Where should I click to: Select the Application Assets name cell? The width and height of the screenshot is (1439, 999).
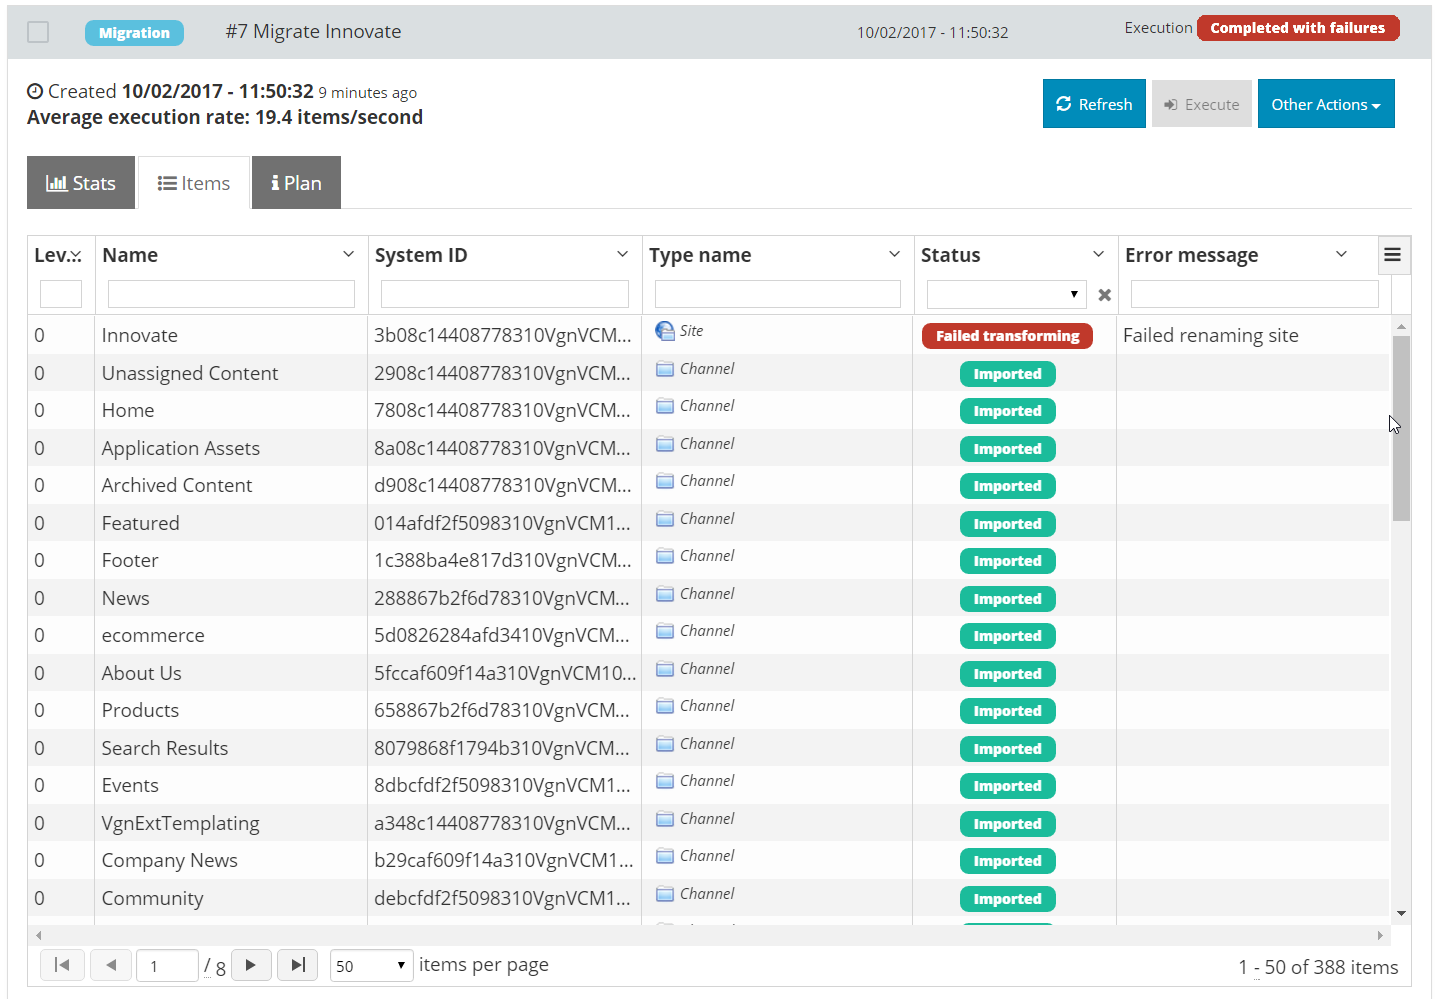click(x=231, y=448)
